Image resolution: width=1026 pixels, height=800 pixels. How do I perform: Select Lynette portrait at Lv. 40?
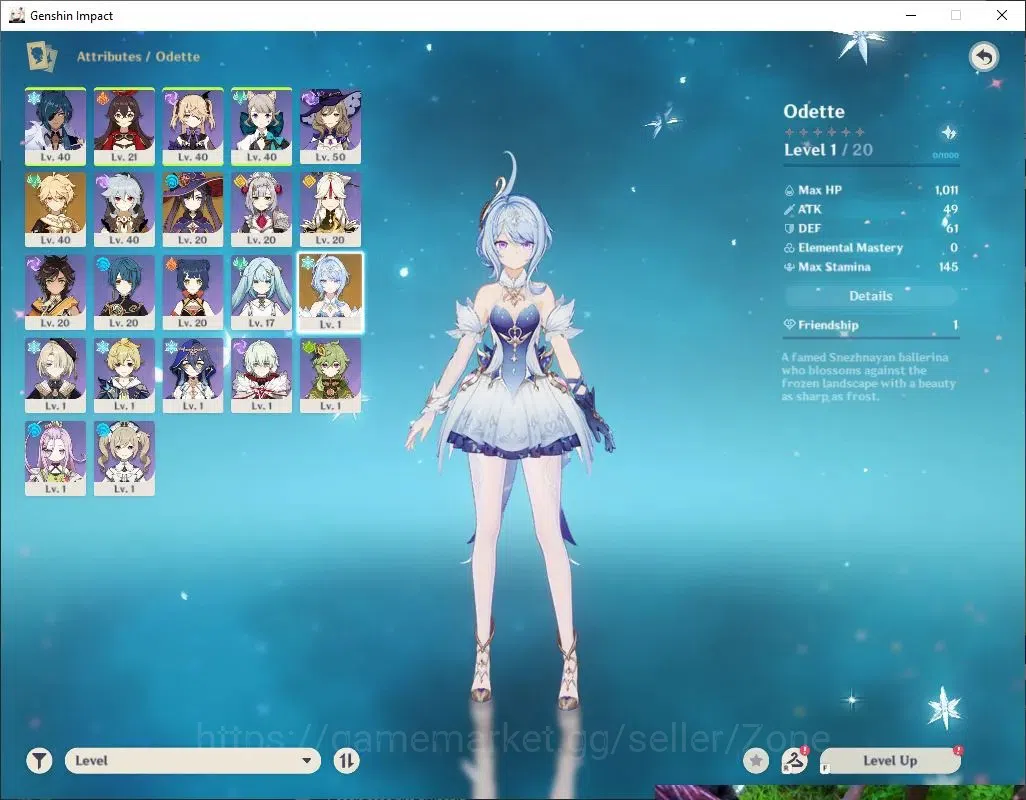coord(262,126)
